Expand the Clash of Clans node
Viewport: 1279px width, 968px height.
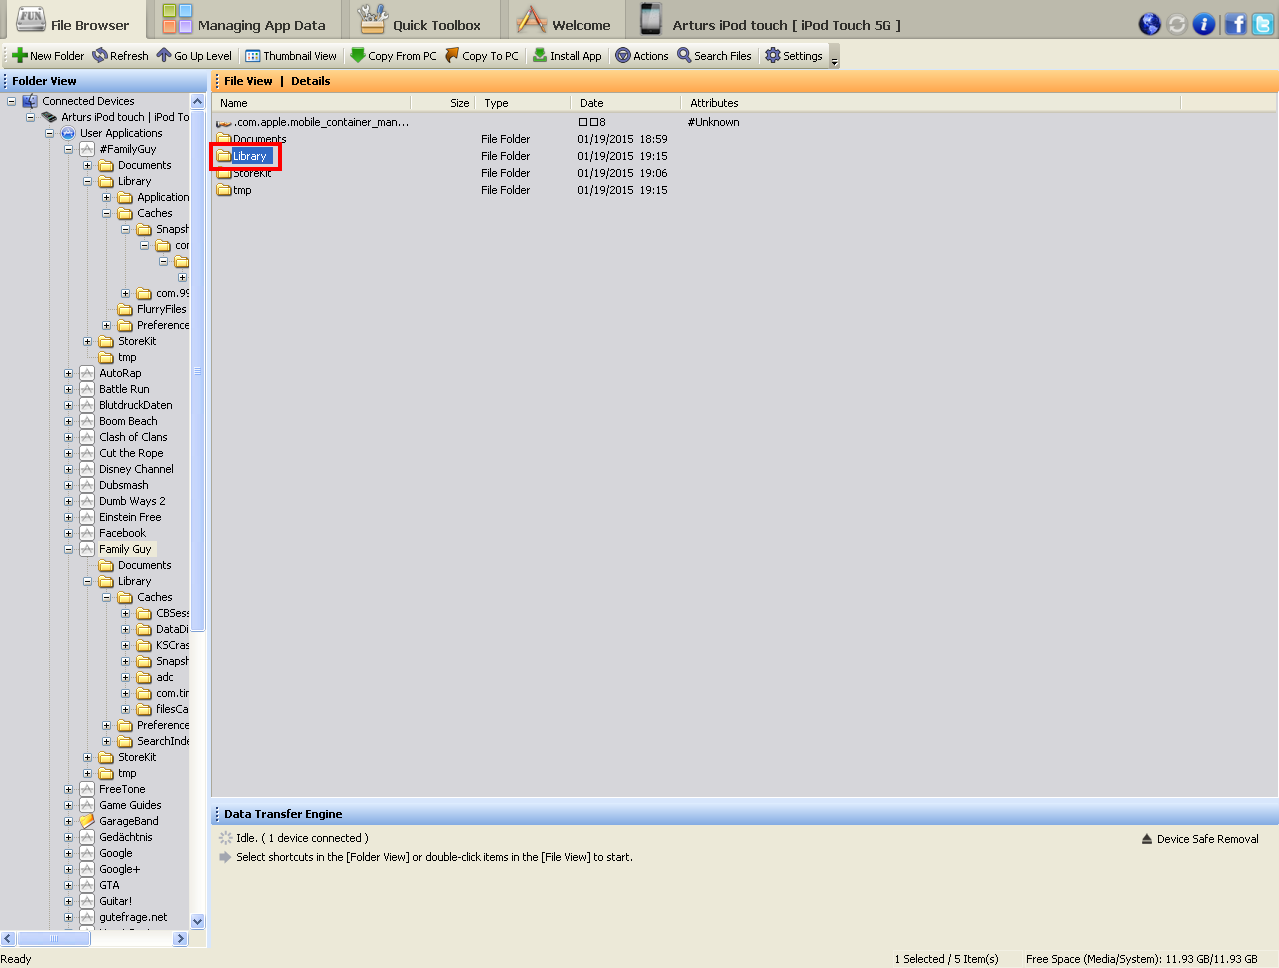click(68, 437)
